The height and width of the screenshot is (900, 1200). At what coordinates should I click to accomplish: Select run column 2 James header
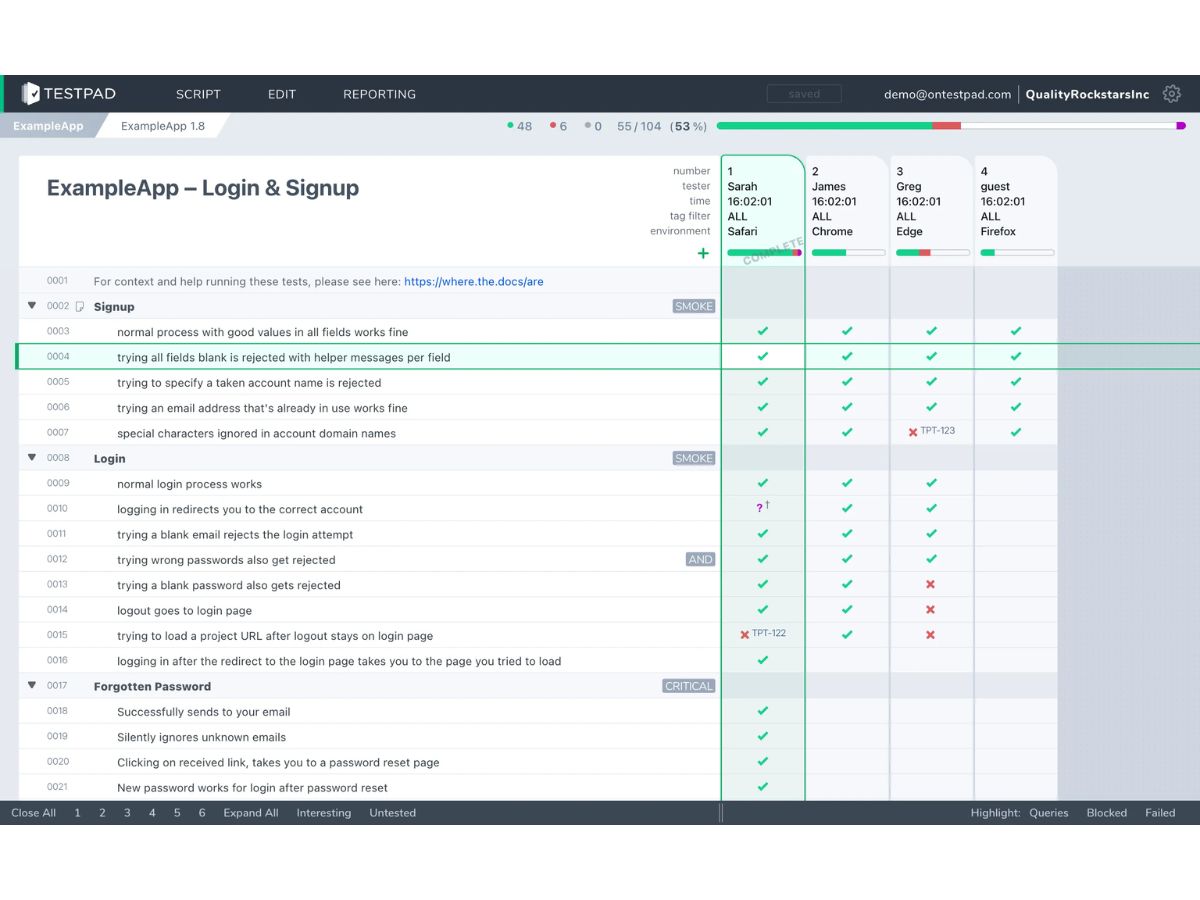pyautogui.click(x=847, y=211)
